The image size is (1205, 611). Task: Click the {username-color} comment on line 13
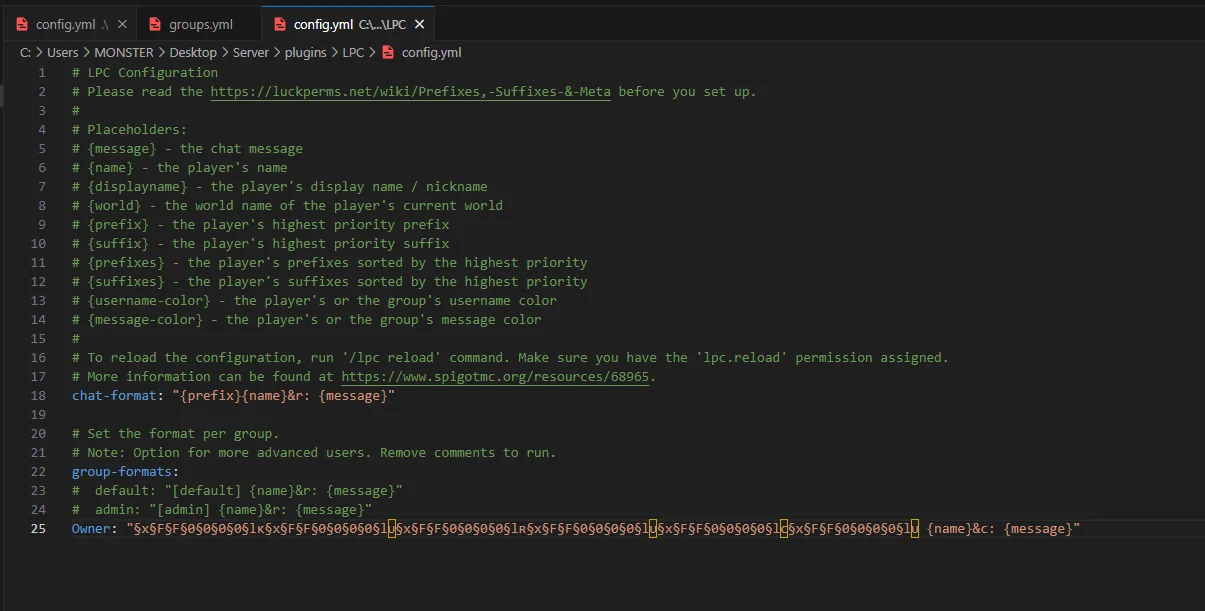pyautogui.click(x=315, y=300)
